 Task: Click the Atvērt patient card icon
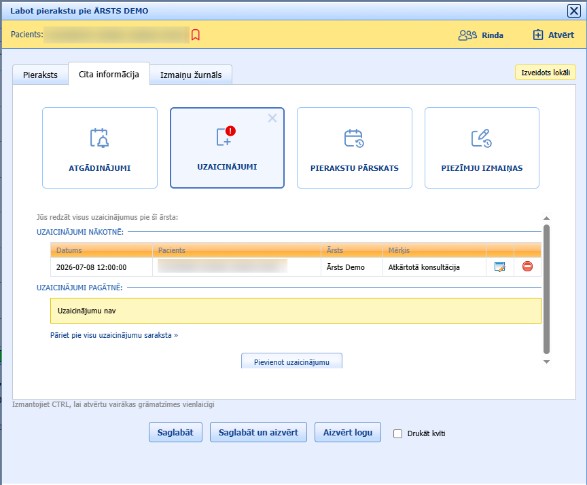coord(538,35)
